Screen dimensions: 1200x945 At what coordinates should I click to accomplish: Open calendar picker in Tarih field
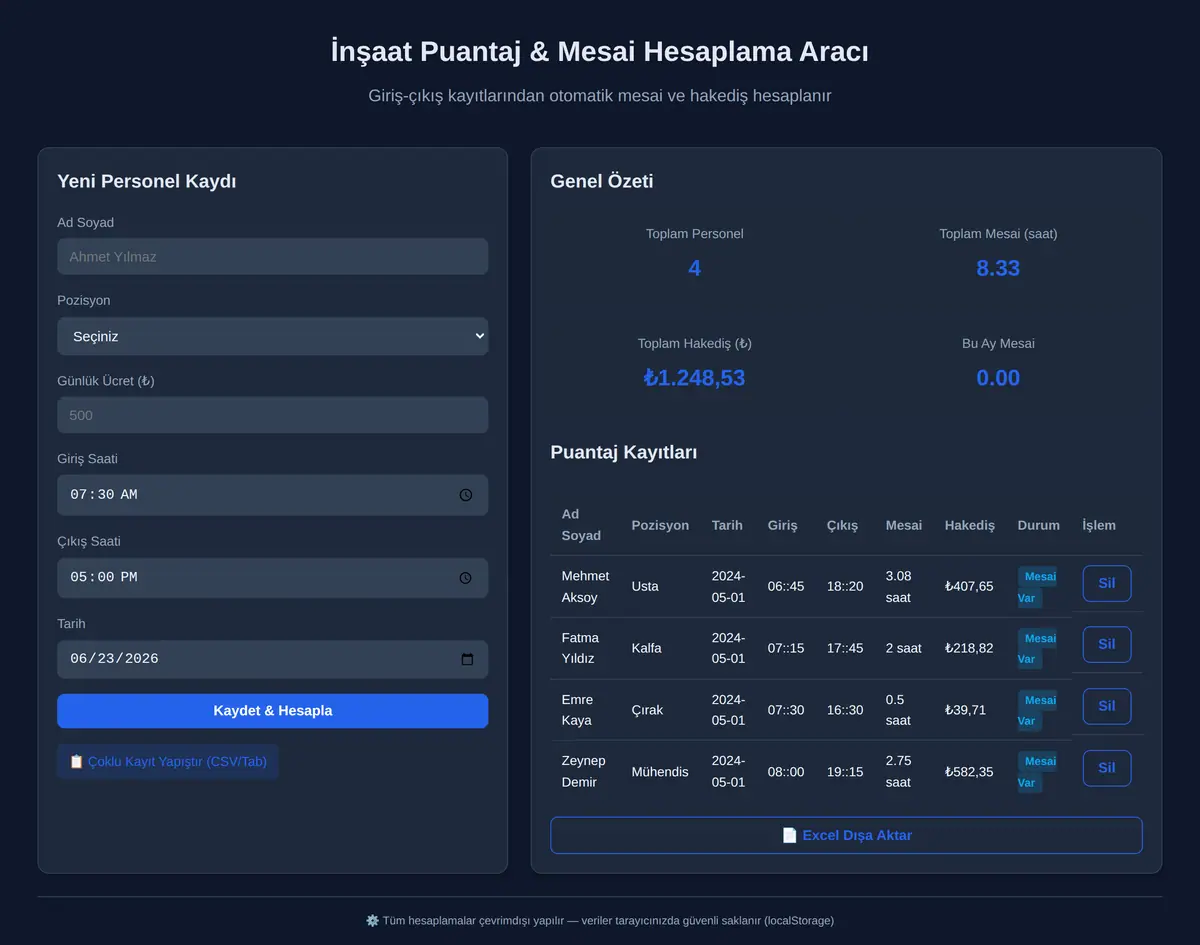coord(467,659)
